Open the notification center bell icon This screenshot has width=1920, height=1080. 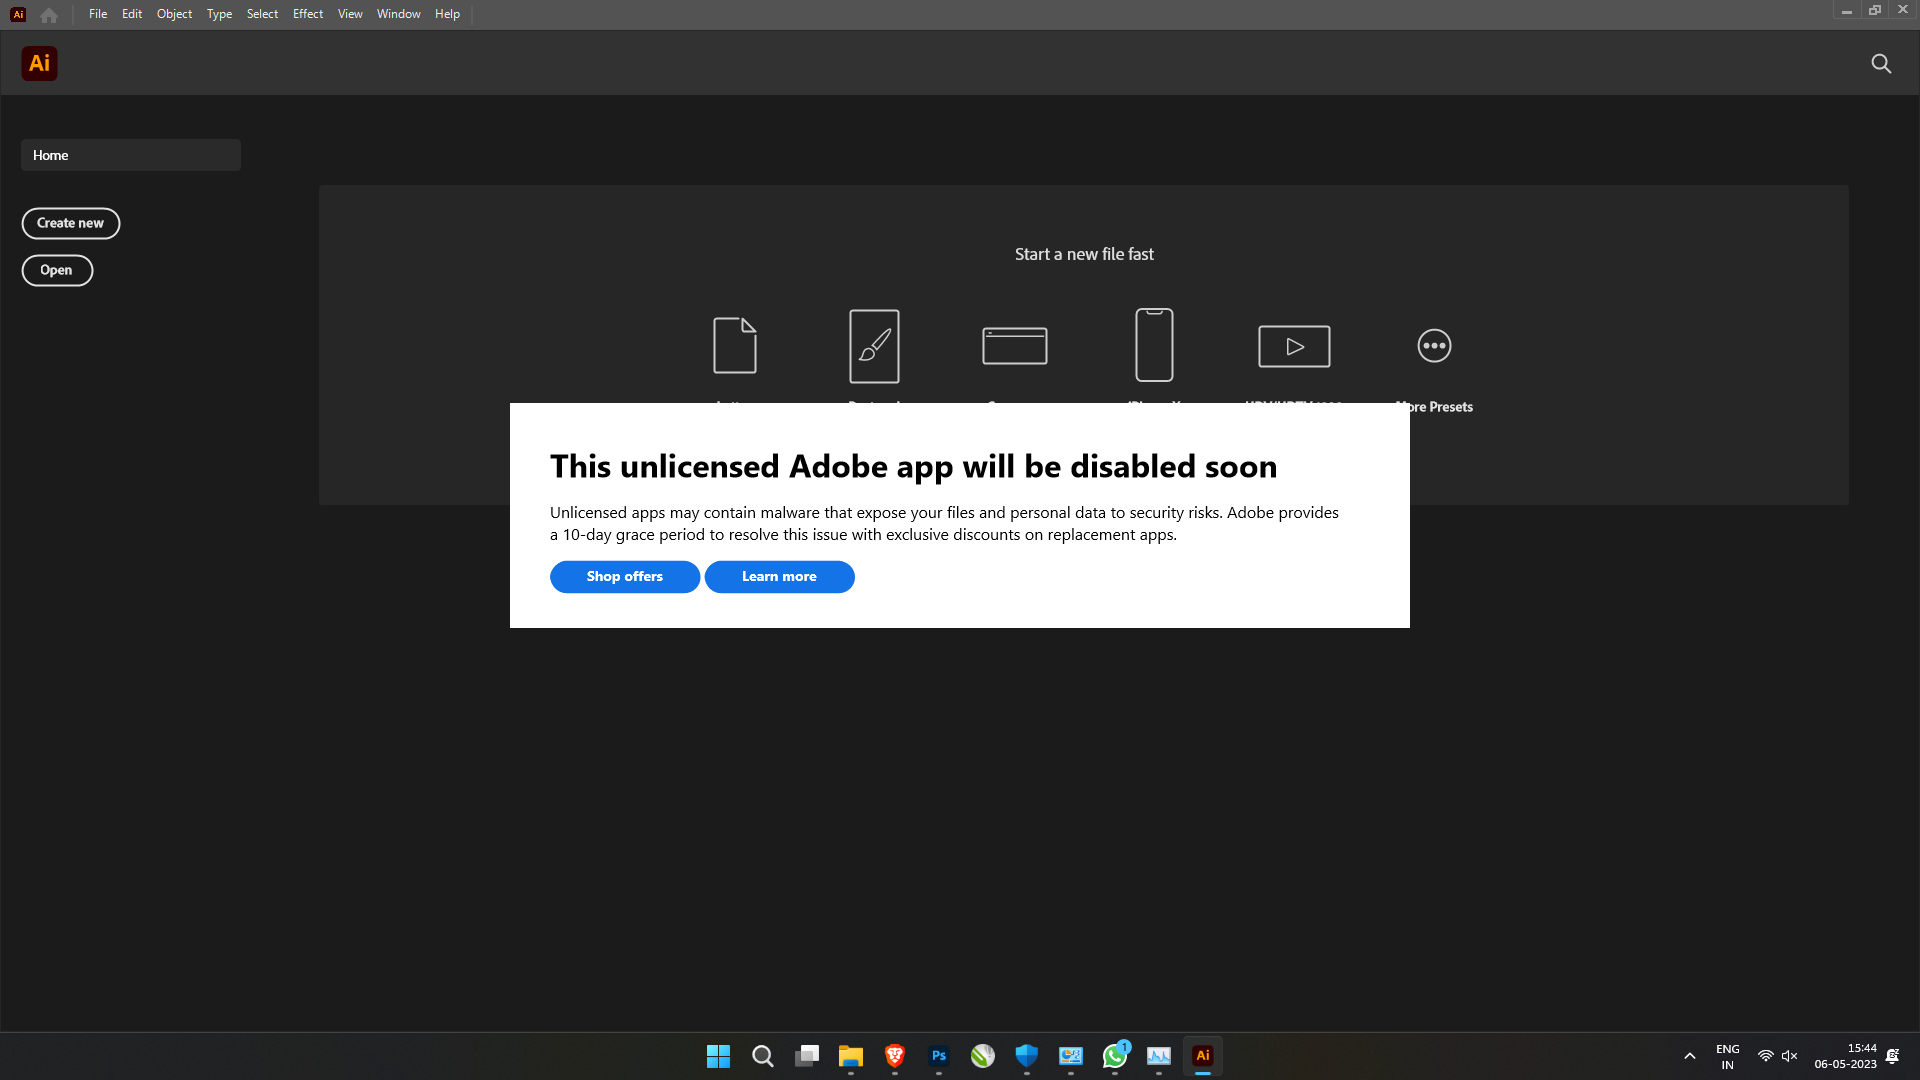[x=1893, y=1056]
